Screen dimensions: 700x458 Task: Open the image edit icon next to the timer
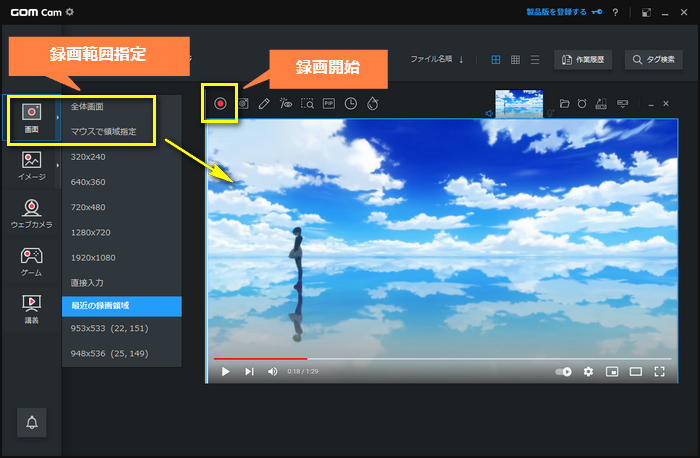(x=601, y=104)
